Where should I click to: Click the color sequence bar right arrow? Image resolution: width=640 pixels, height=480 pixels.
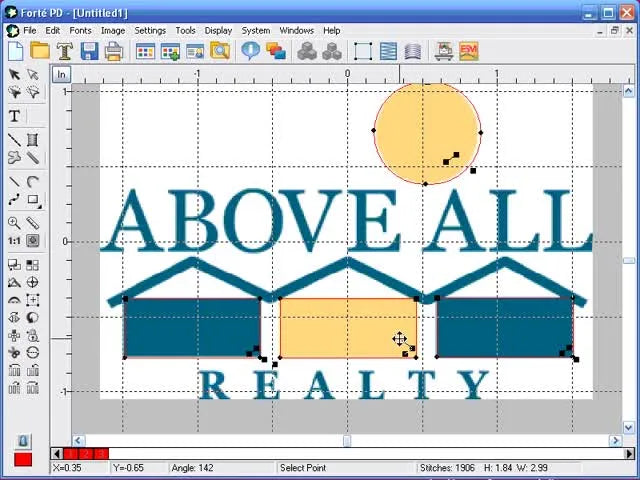point(631,454)
